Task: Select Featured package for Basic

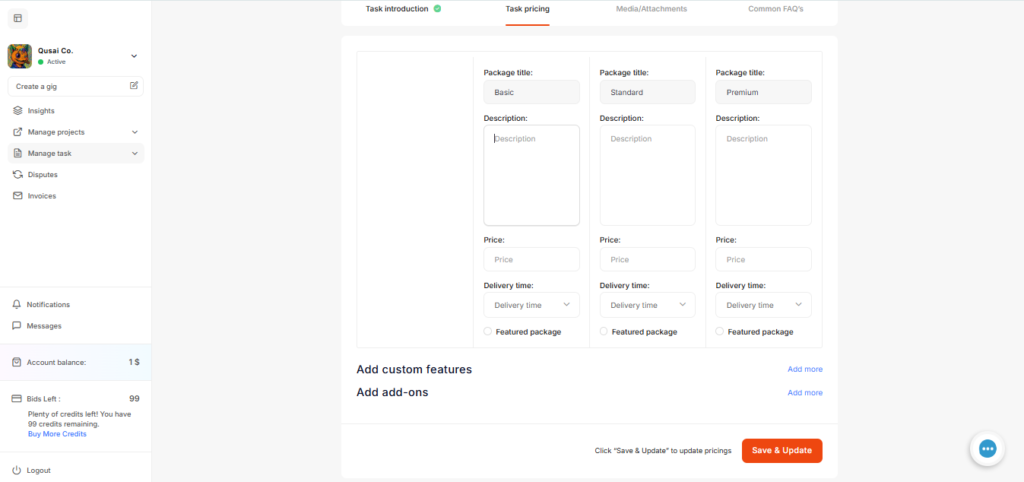Action: [x=488, y=331]
